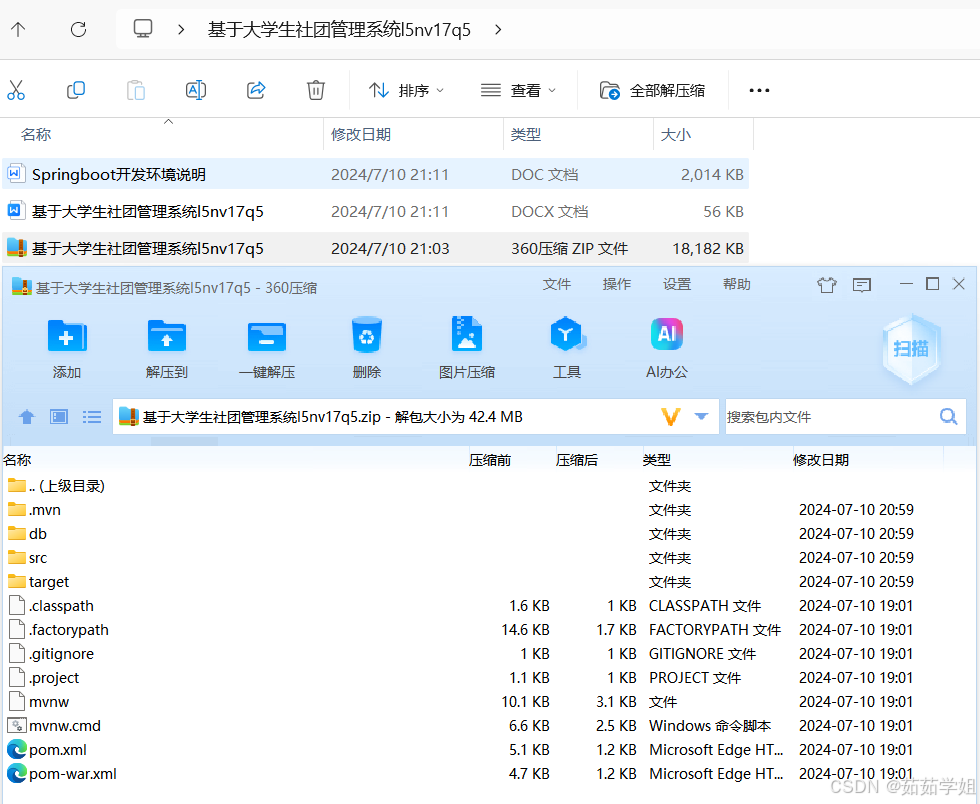Click the skin shirt icon in 360压缩 title bar
980x804 pixels.
[x=826, y=285]
